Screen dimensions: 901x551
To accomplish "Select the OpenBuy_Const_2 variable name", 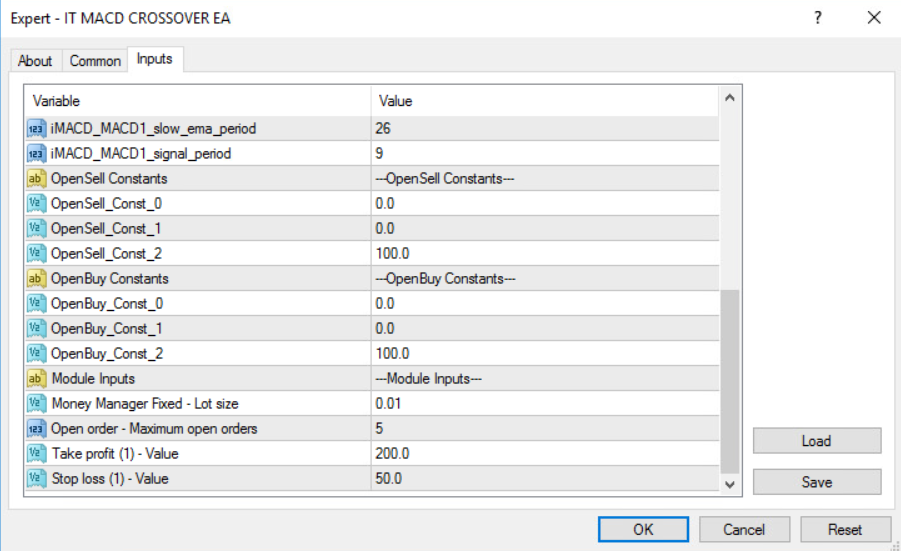I will coord(107,354).
